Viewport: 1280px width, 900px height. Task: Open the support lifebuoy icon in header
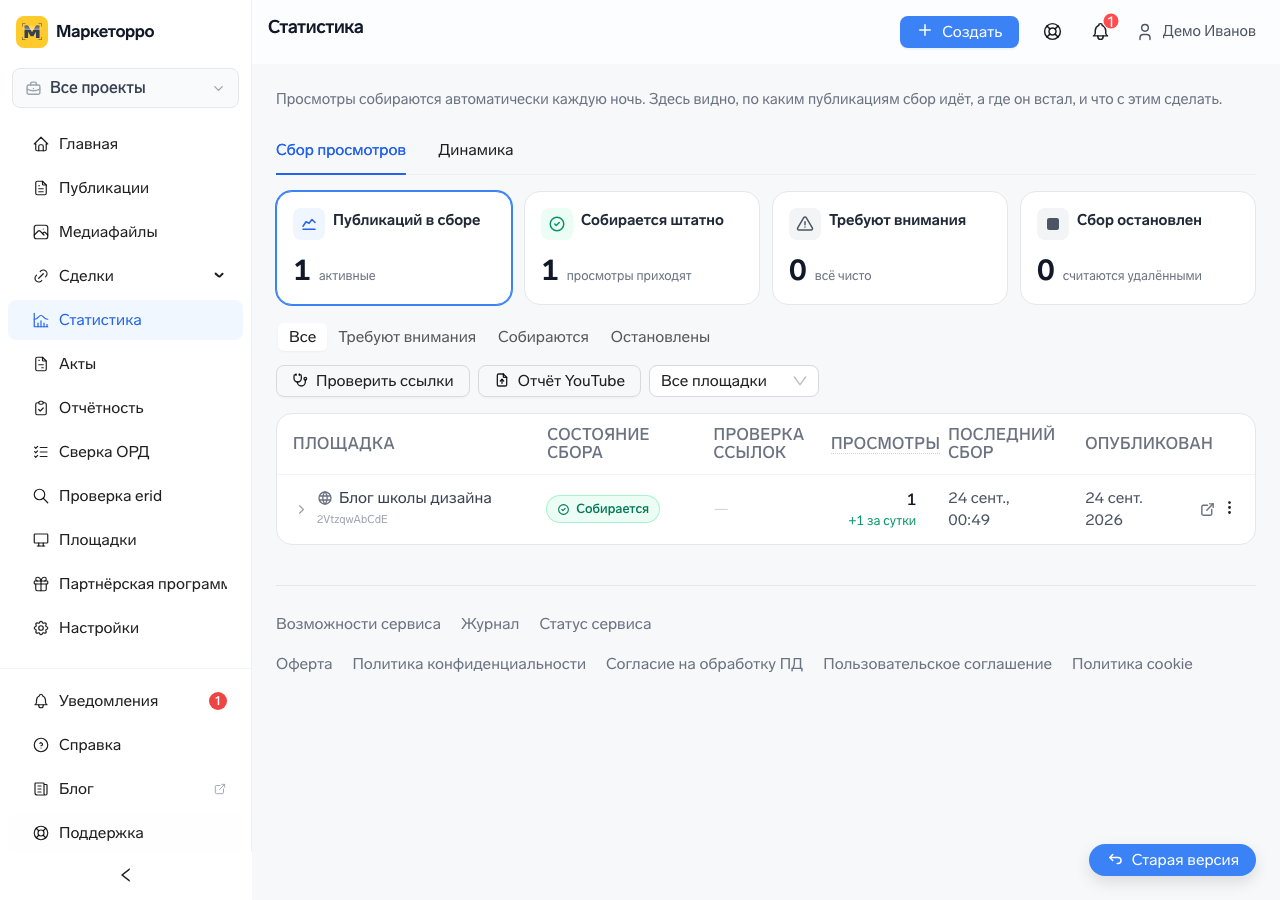[x=1052, y=32]
